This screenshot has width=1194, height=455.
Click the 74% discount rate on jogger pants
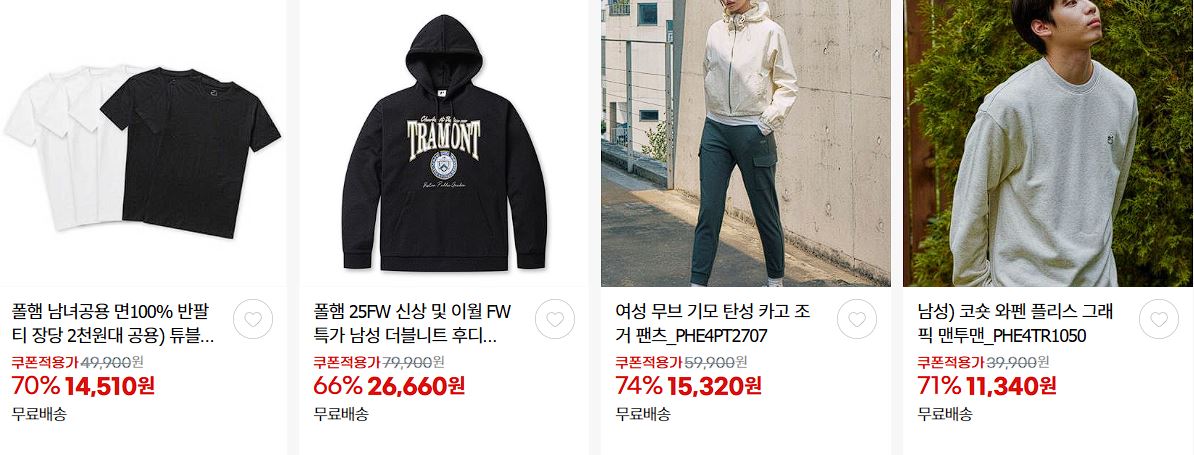638,387
